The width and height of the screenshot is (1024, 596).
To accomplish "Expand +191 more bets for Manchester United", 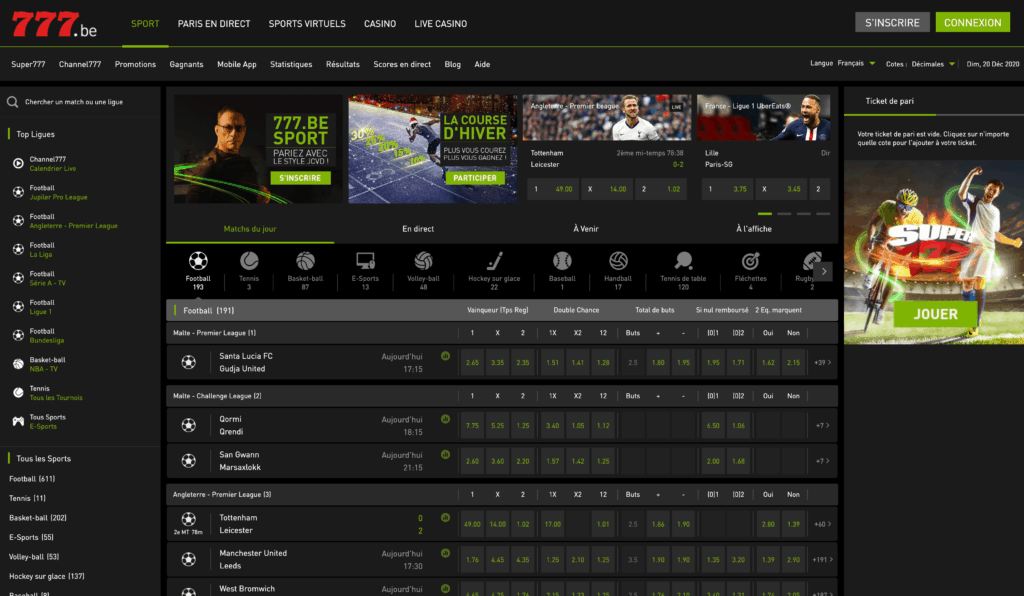I will (823, 559).
